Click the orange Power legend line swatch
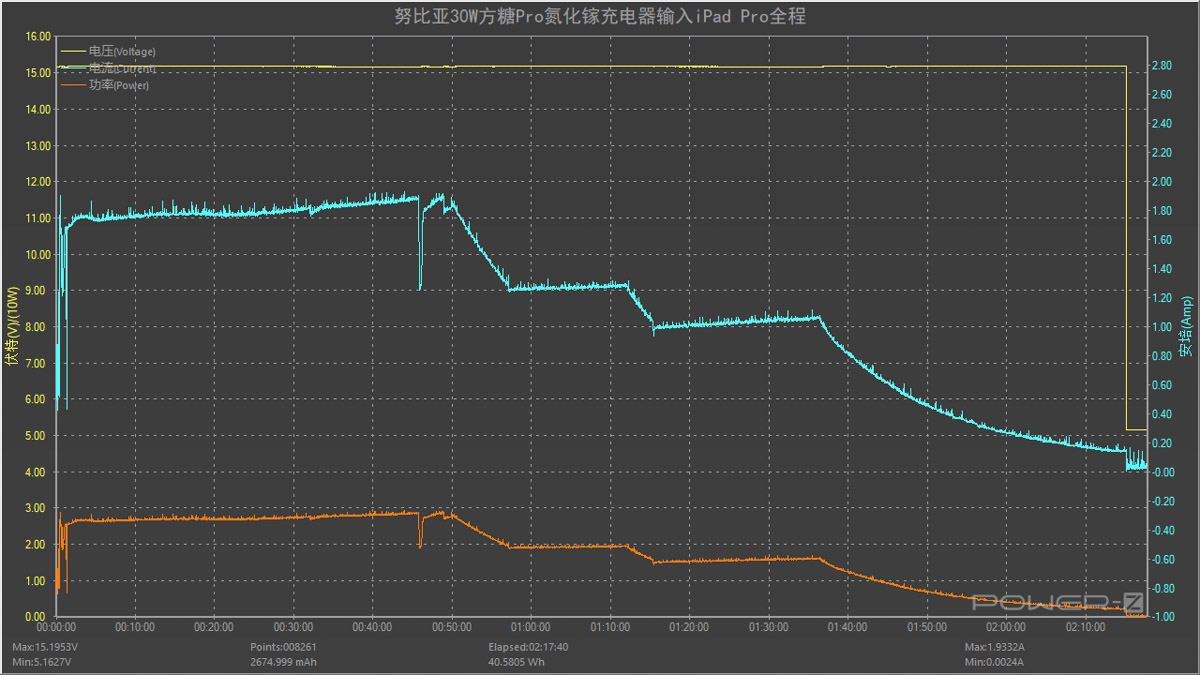 [x=73, y=85]
